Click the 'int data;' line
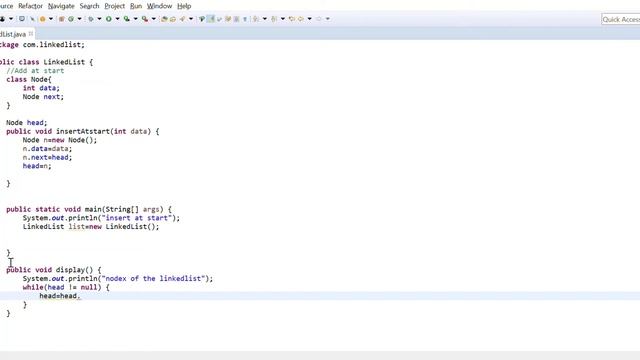 tap(41, 88)
